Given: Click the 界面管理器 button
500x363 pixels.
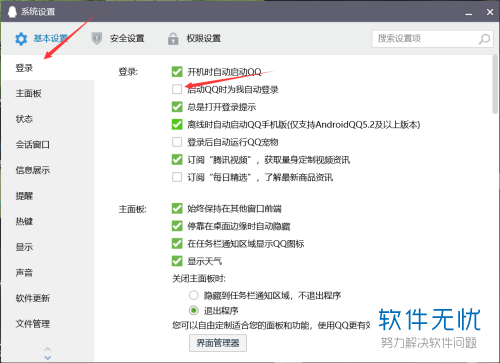Looking at the screenshot, I should point(218,343).
